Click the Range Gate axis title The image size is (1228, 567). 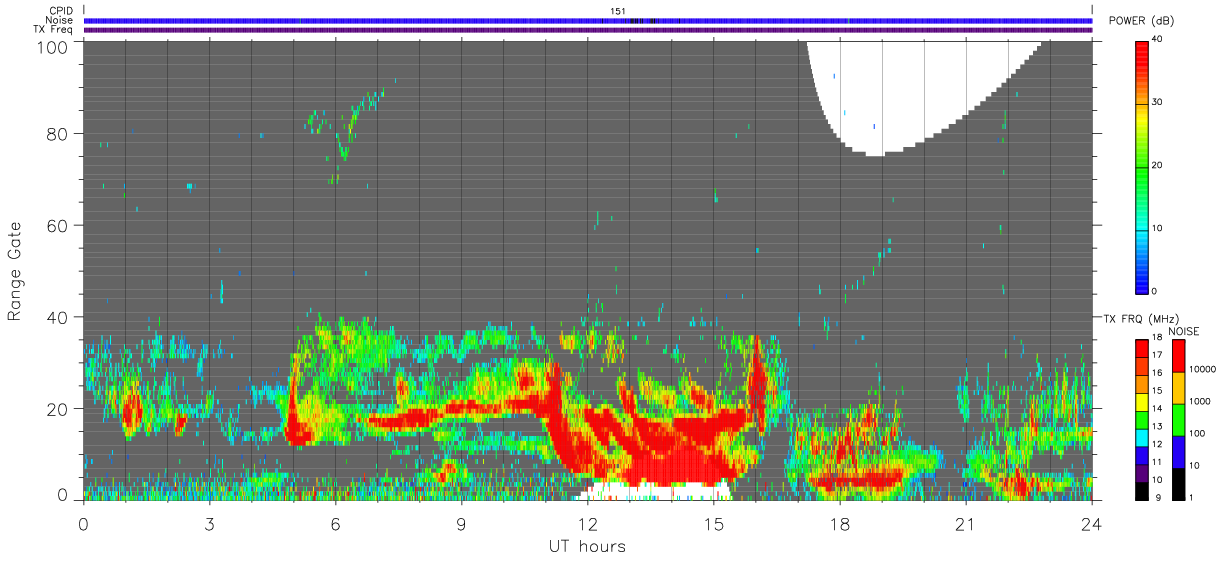(15, 271)
